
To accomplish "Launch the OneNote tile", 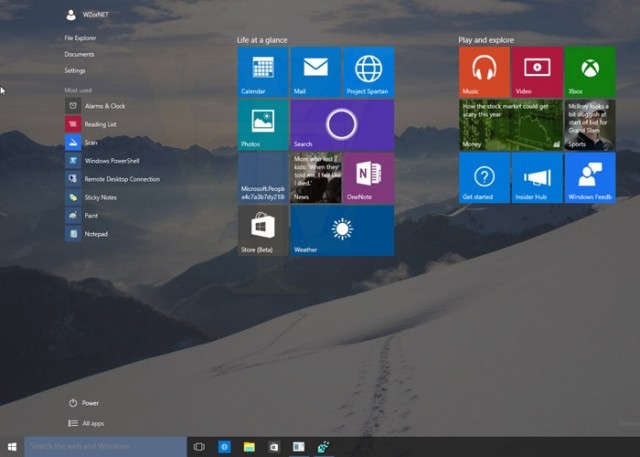I will click(369, 177).
